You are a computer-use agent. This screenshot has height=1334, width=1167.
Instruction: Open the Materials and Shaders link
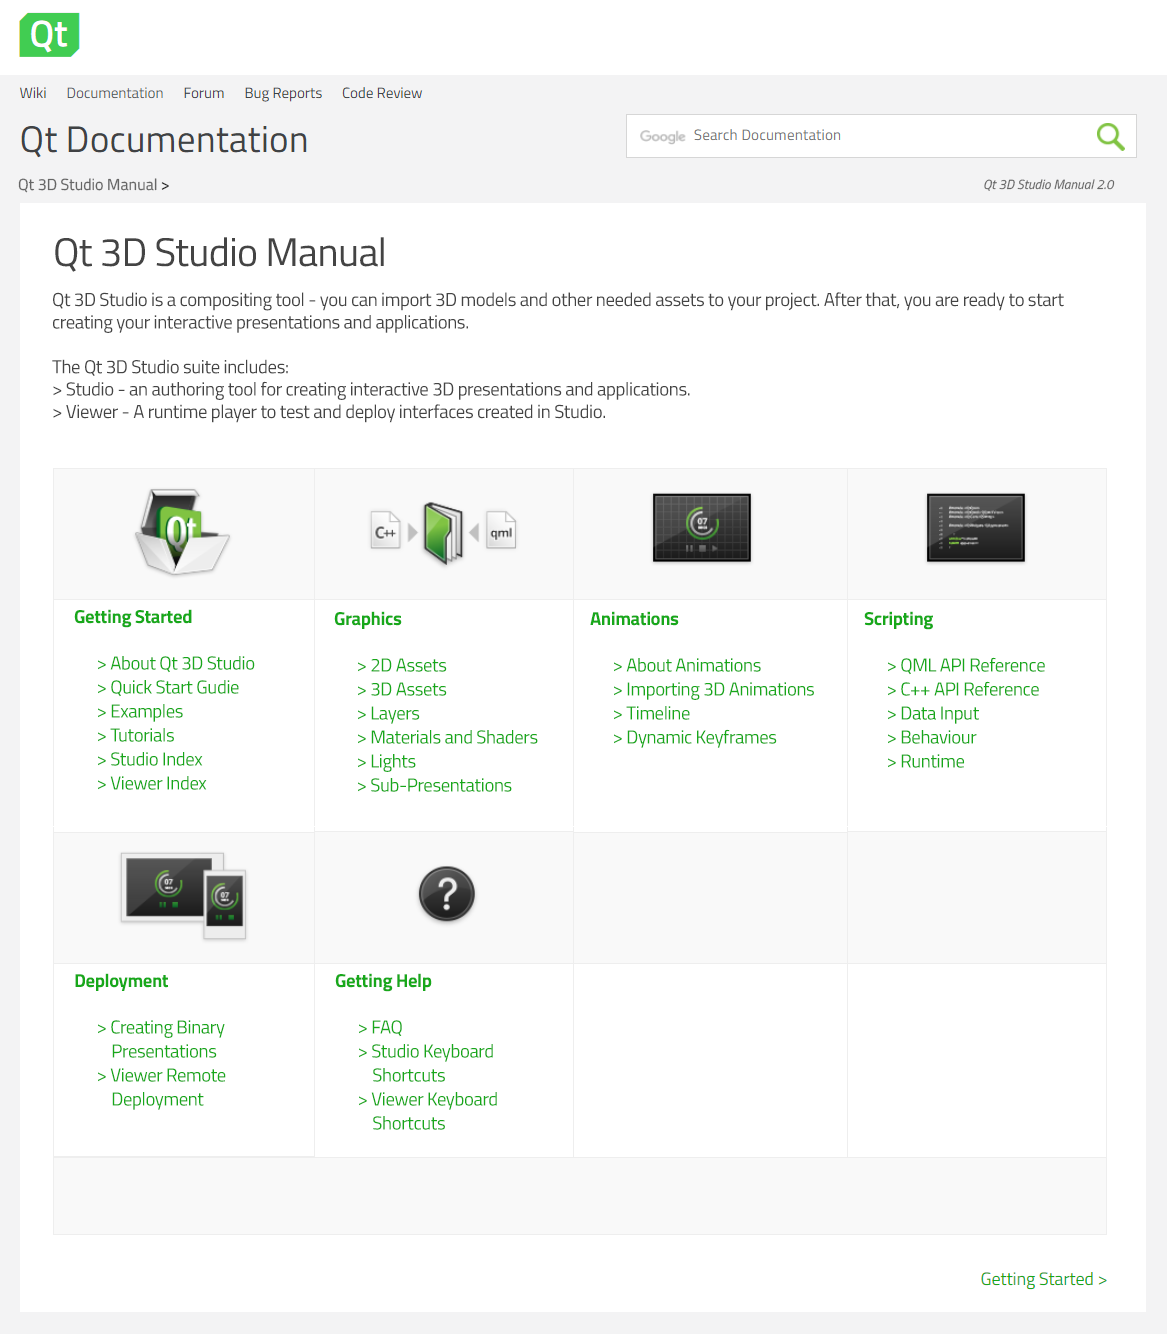click(x=453, y=738)
